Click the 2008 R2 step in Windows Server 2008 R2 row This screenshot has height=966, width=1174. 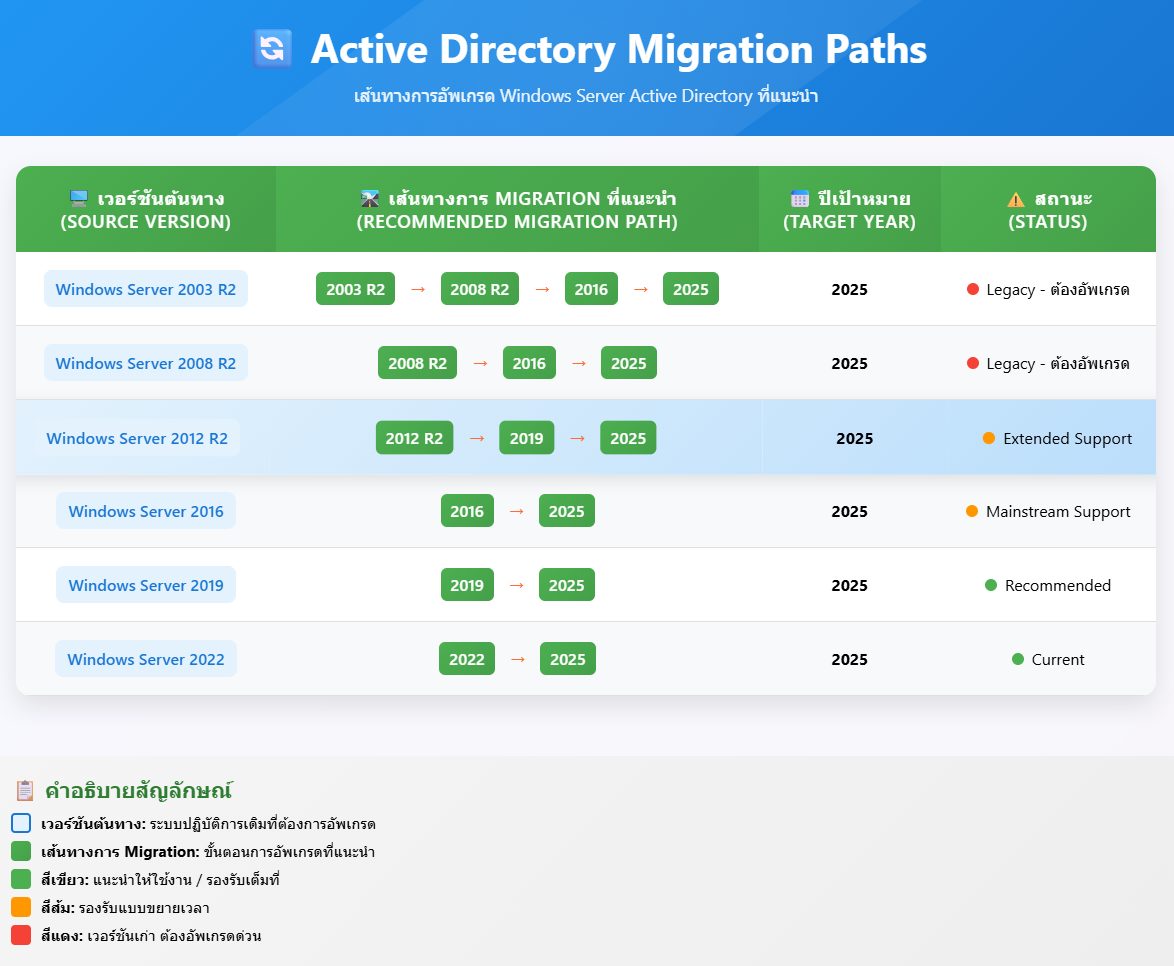pos(418,363)
